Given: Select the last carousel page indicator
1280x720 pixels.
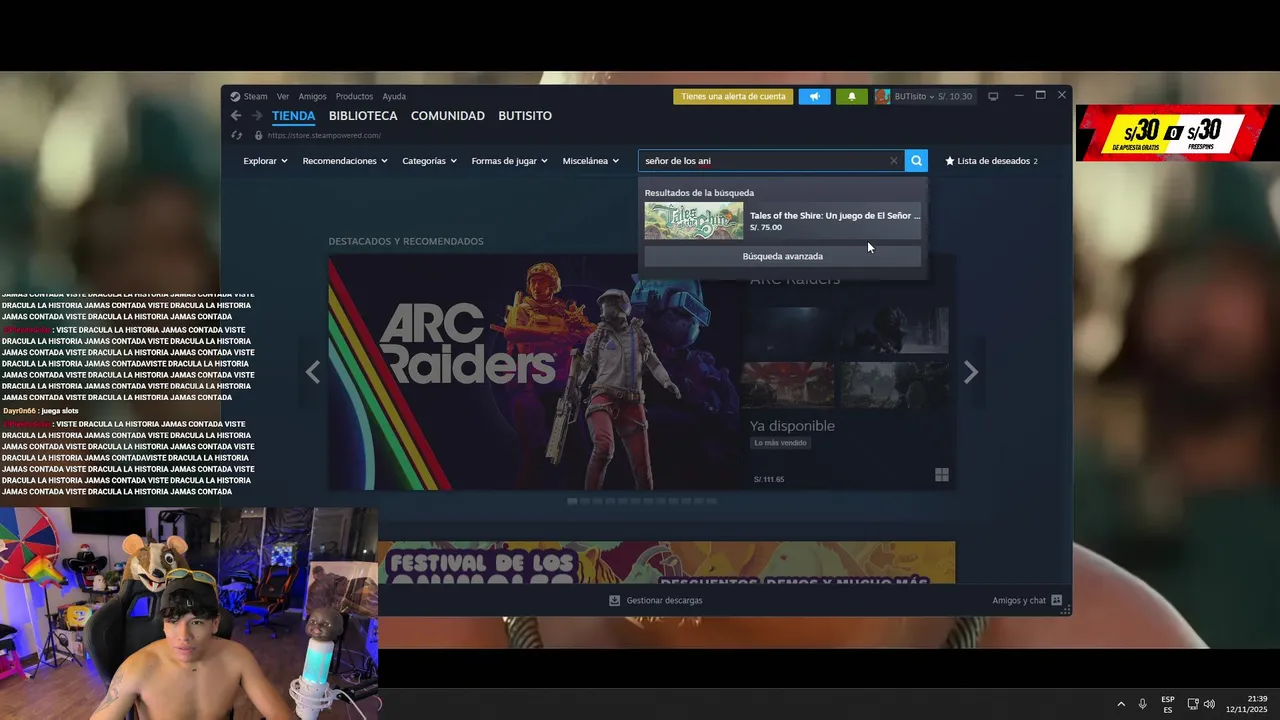Looking at the screenshot, I should (x=712, y=501).
